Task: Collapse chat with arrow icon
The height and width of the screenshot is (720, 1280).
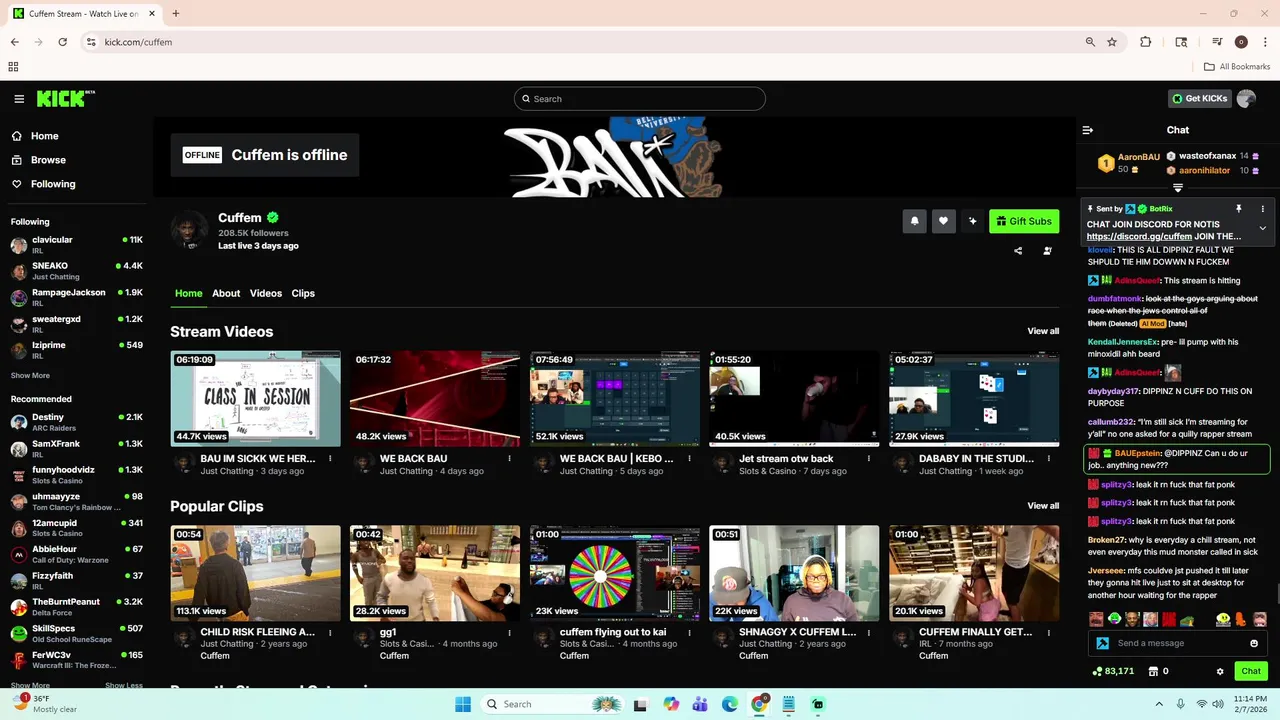Action: pos(1088,130)
